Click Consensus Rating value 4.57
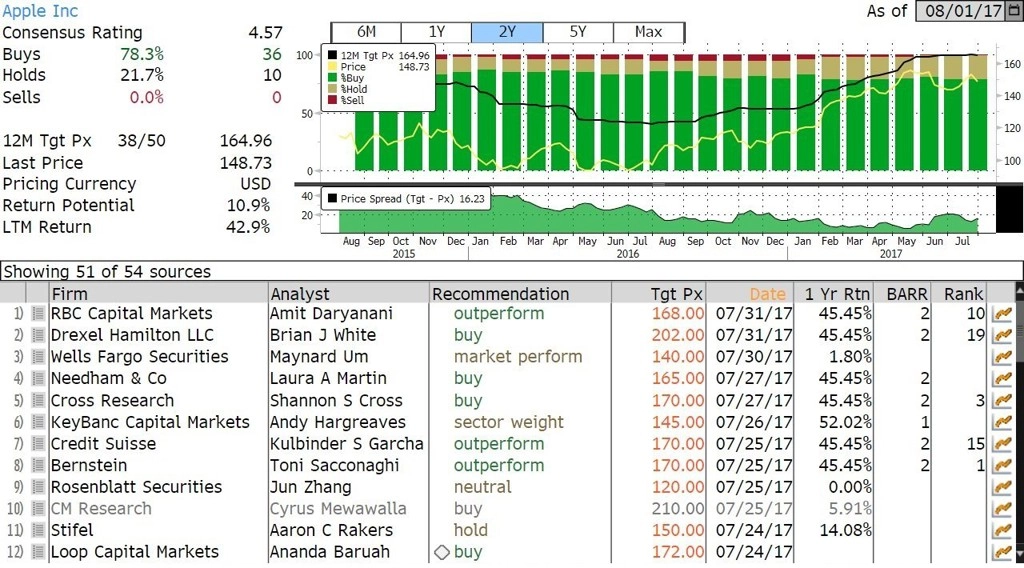 pyautogui.click(x=265, y=33)
